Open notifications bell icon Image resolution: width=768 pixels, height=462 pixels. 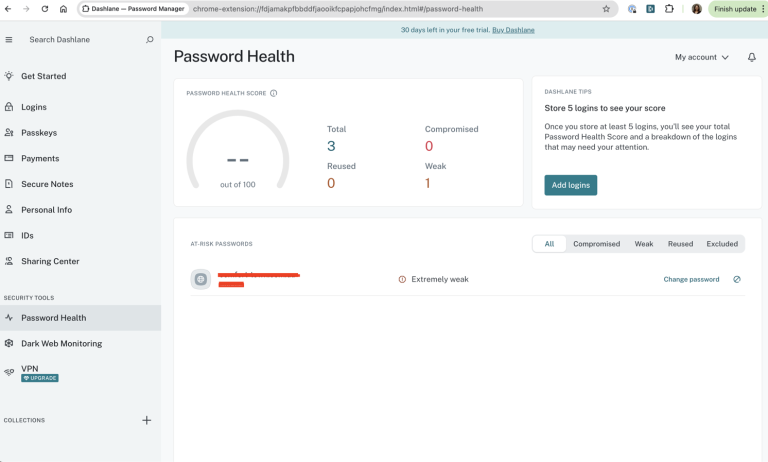(752, 57)
